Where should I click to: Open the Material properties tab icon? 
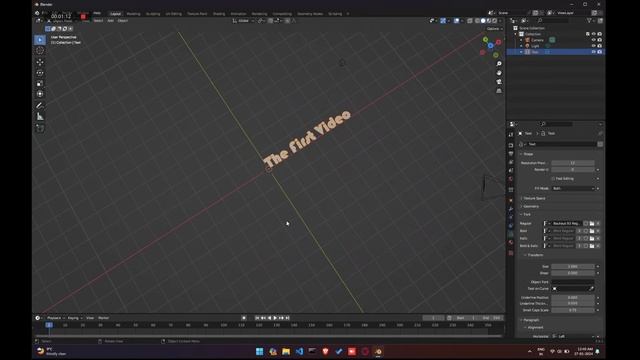tap(511, 242)
